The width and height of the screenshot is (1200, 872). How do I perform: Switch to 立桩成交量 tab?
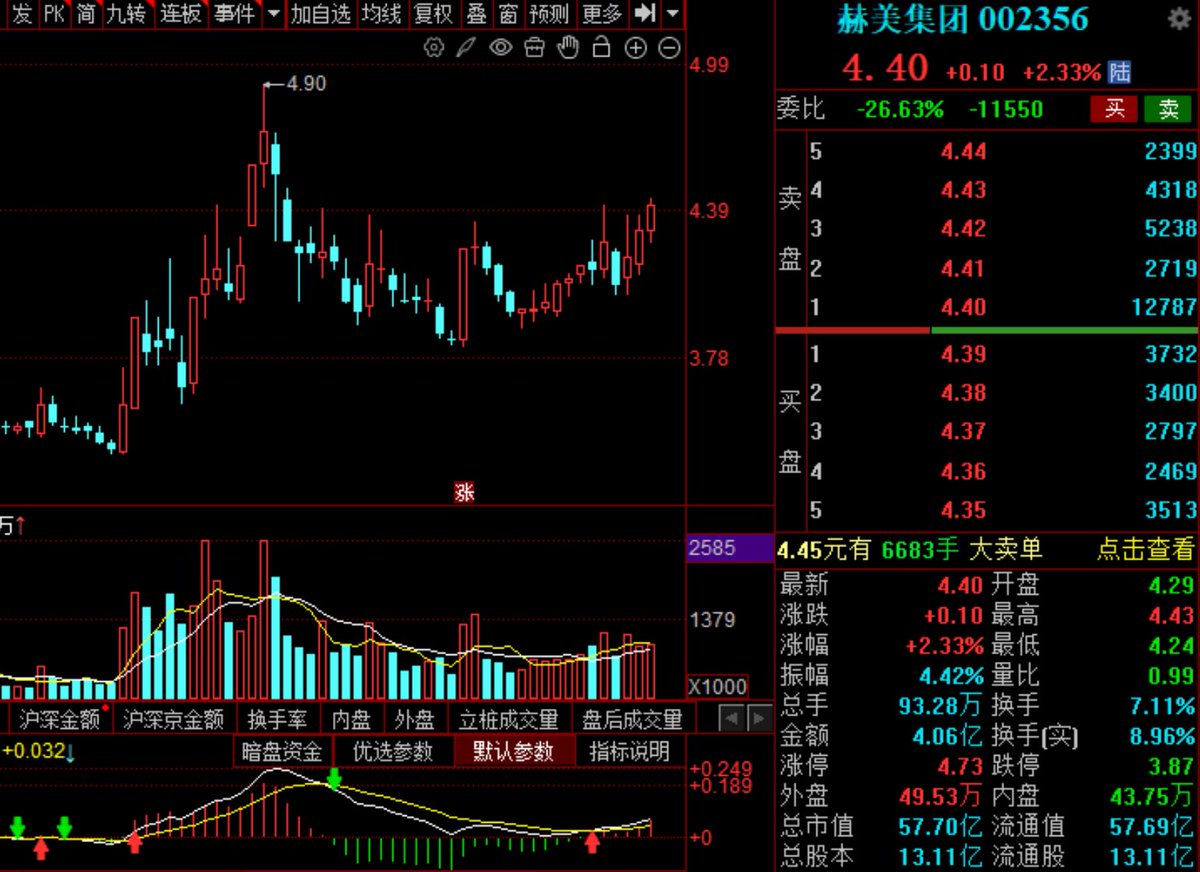click(508, 719)
